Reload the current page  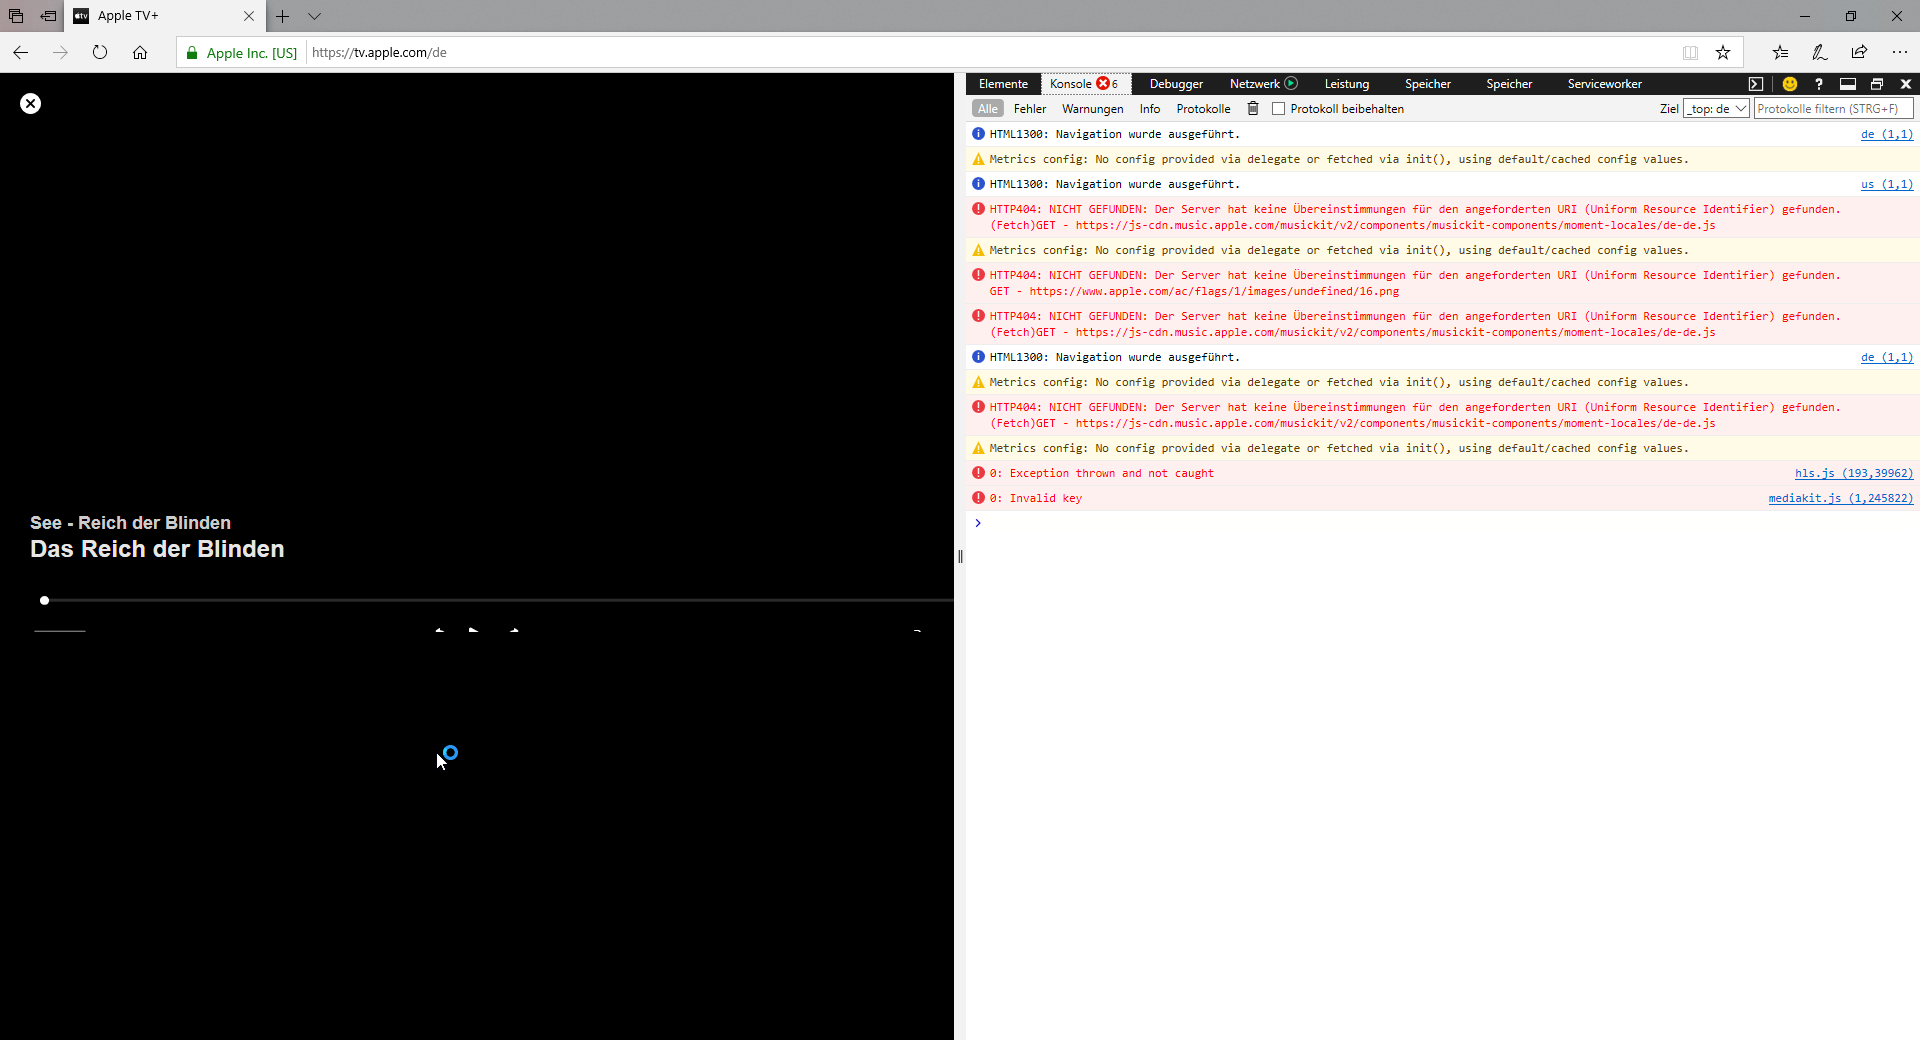coord(100,52)
